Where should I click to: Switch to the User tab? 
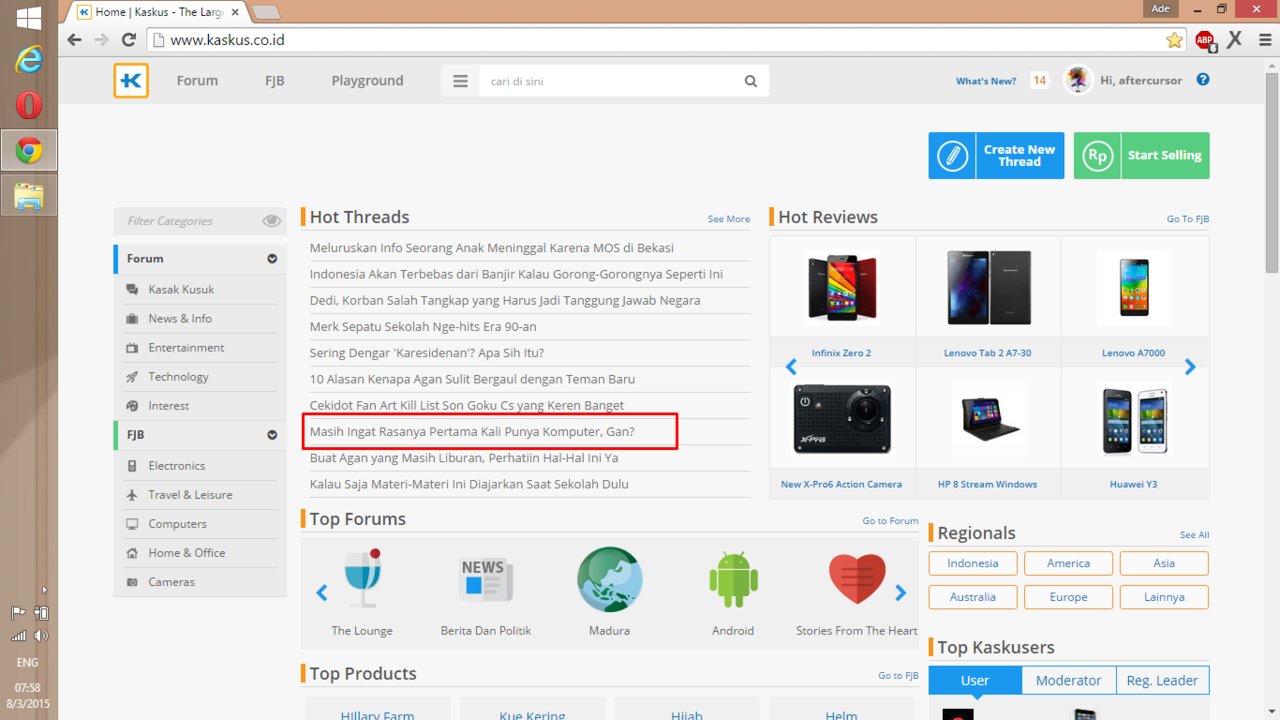pos(975,681)
